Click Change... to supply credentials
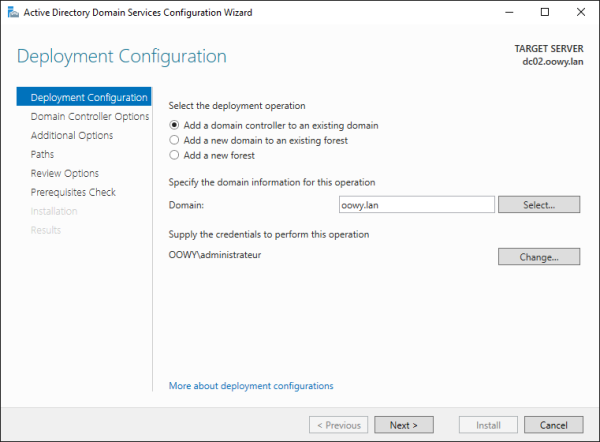The height and width of the screenshot is (442, 600). click(538, 256)
